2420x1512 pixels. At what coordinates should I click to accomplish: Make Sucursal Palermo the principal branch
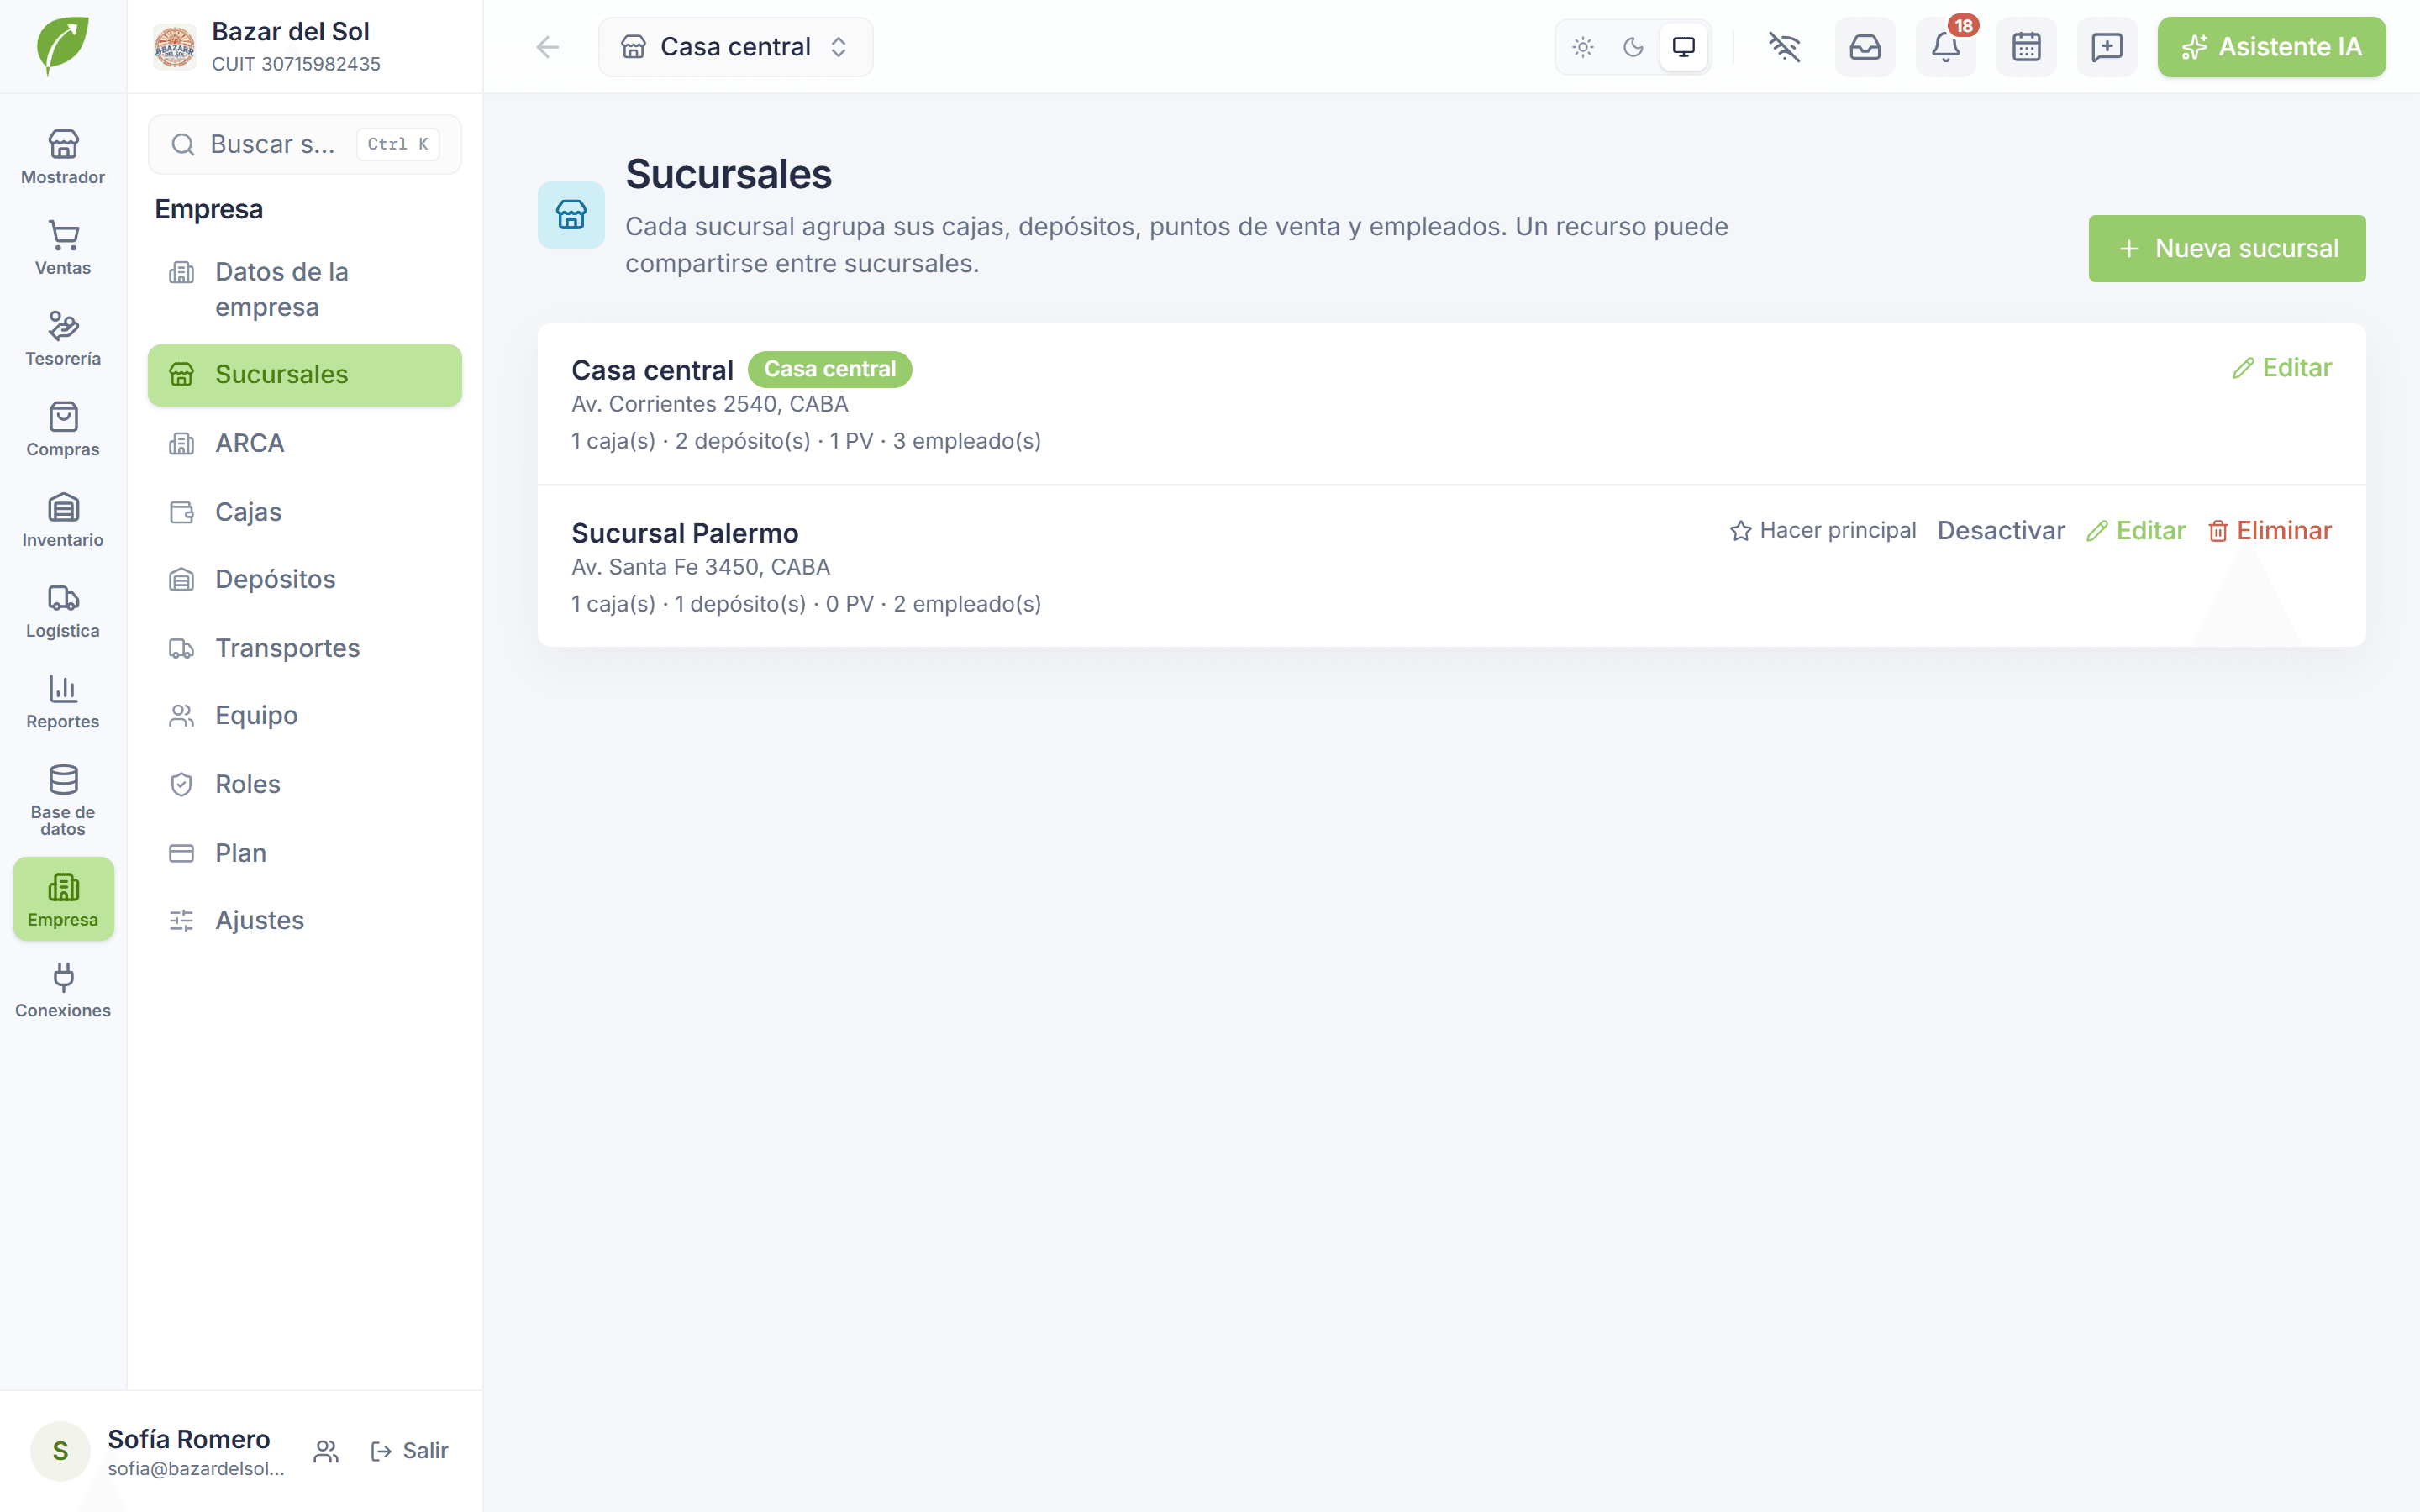click(1823, 531)
